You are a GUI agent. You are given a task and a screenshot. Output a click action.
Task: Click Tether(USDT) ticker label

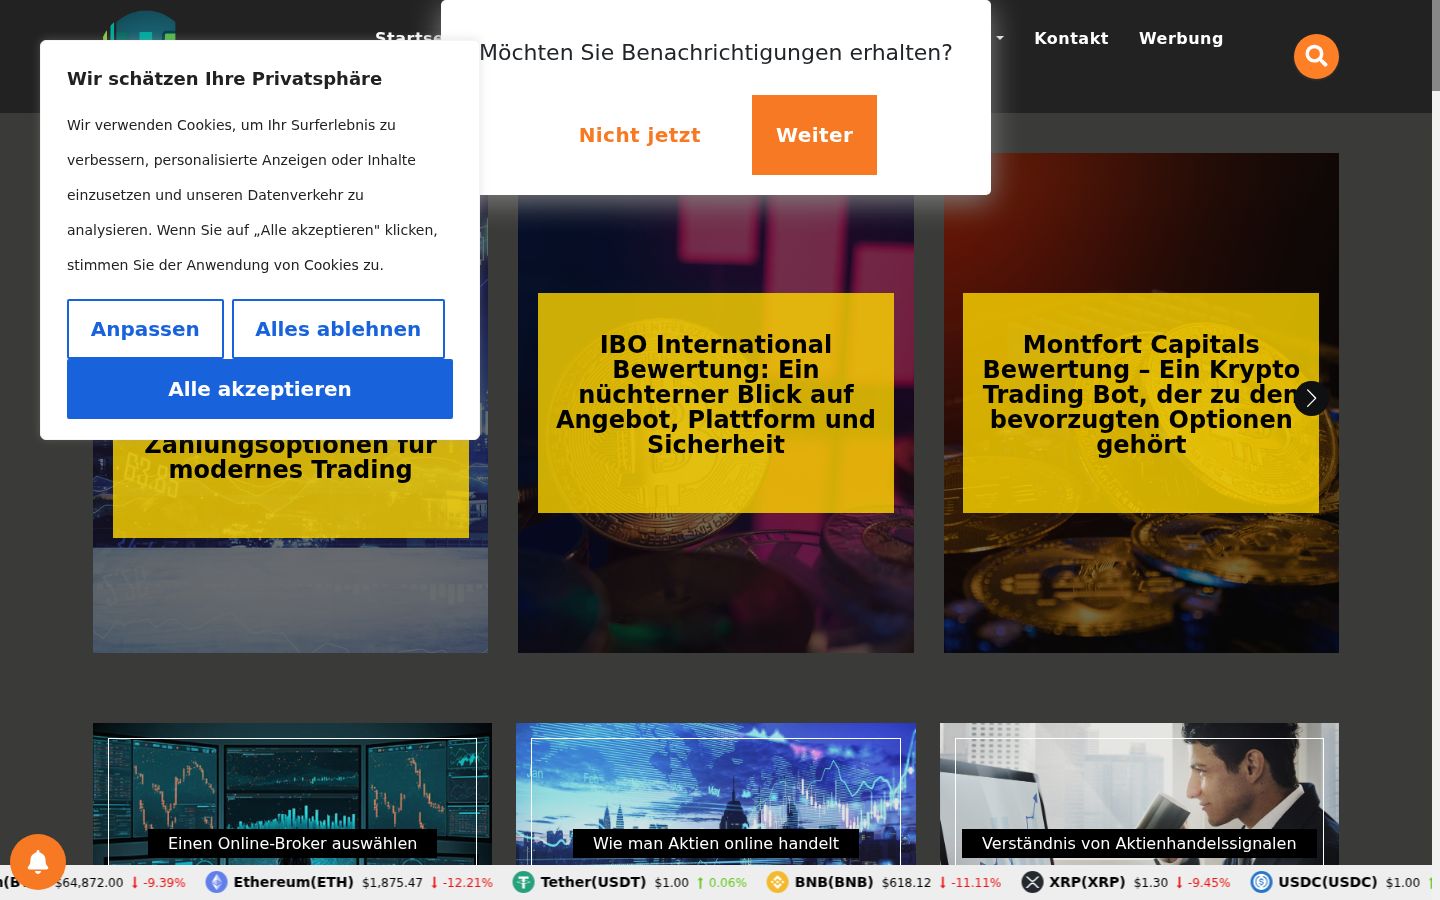[x=593, y=882]
